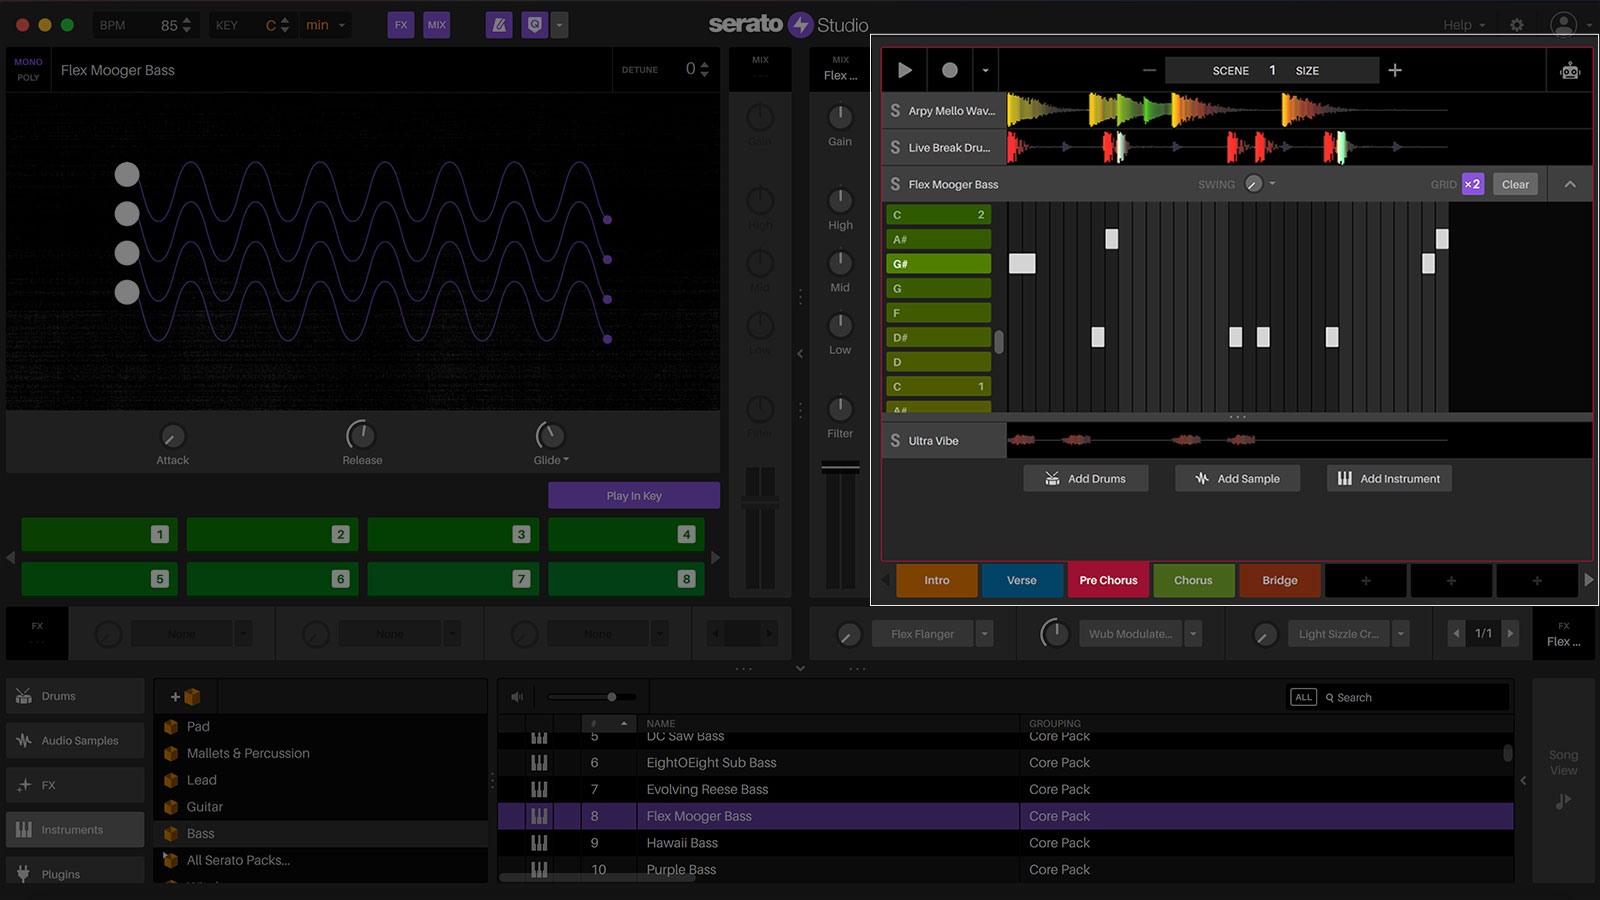The width and height of the screenshot is (1600, 900).
Task: Open Drums library category
Action: click(75, 696)
